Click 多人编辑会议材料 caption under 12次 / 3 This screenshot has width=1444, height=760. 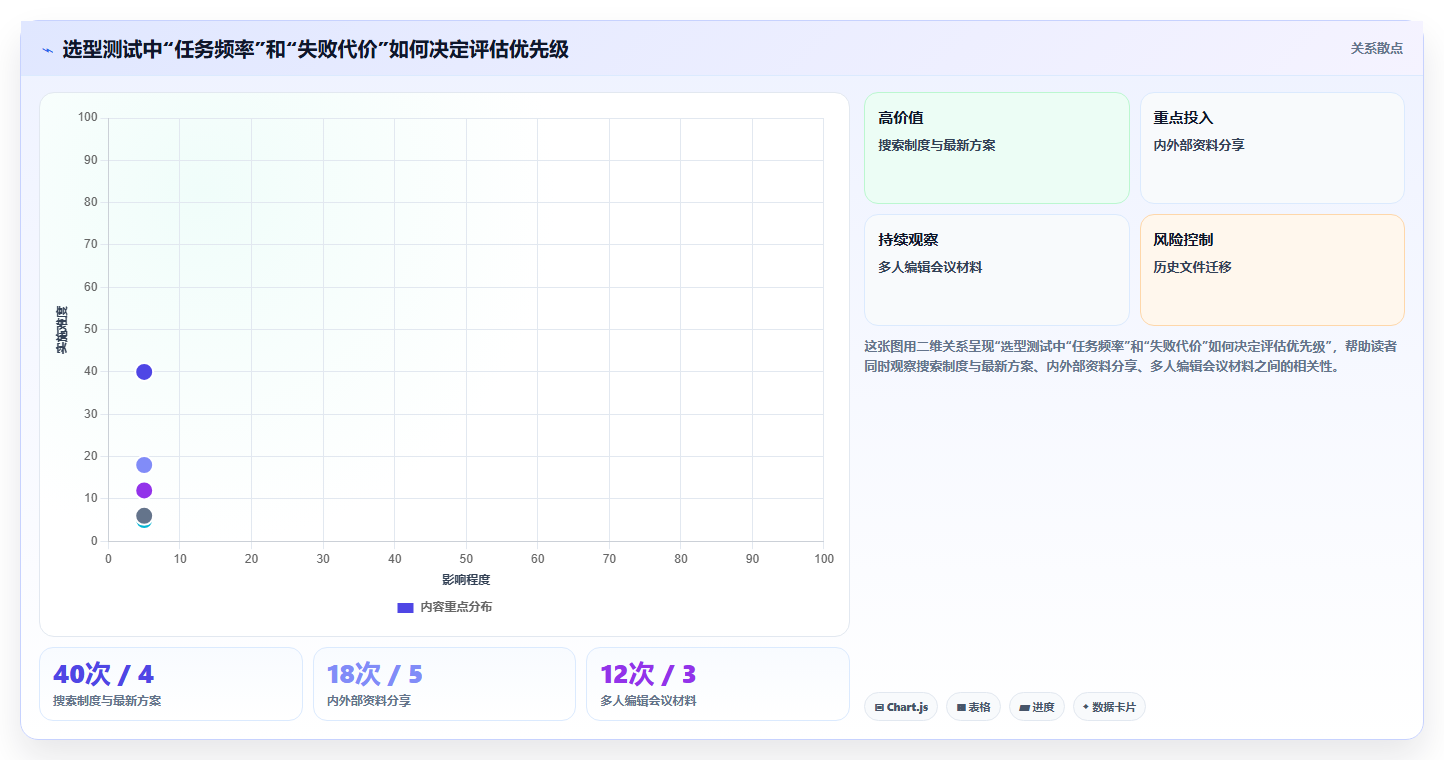tap(648, 701)
